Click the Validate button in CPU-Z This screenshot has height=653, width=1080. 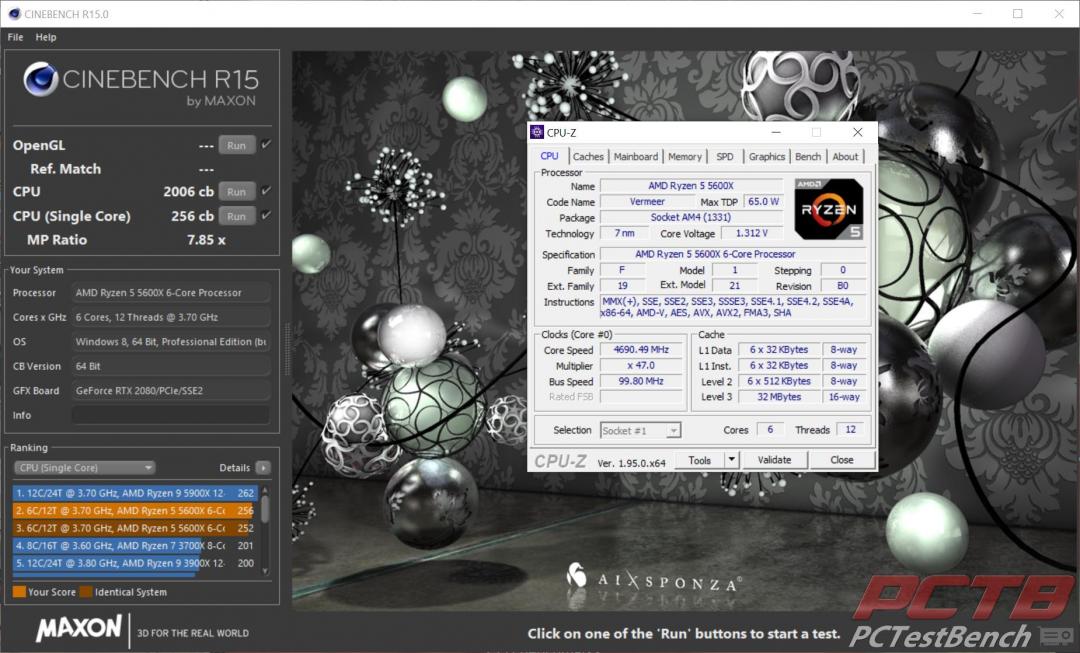tap(774, 460)
